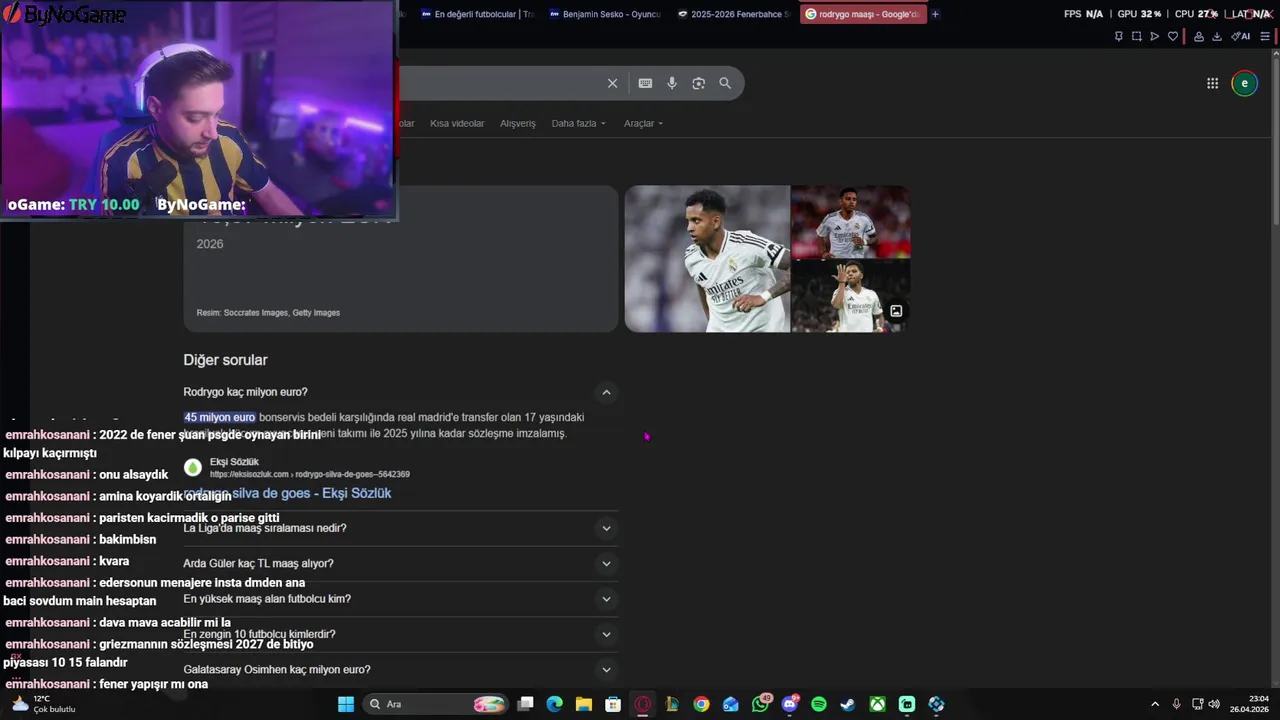Launch League of Legends from taskbar
Image resolution: width=1280 pixels, height=720 pixels.
672,704
